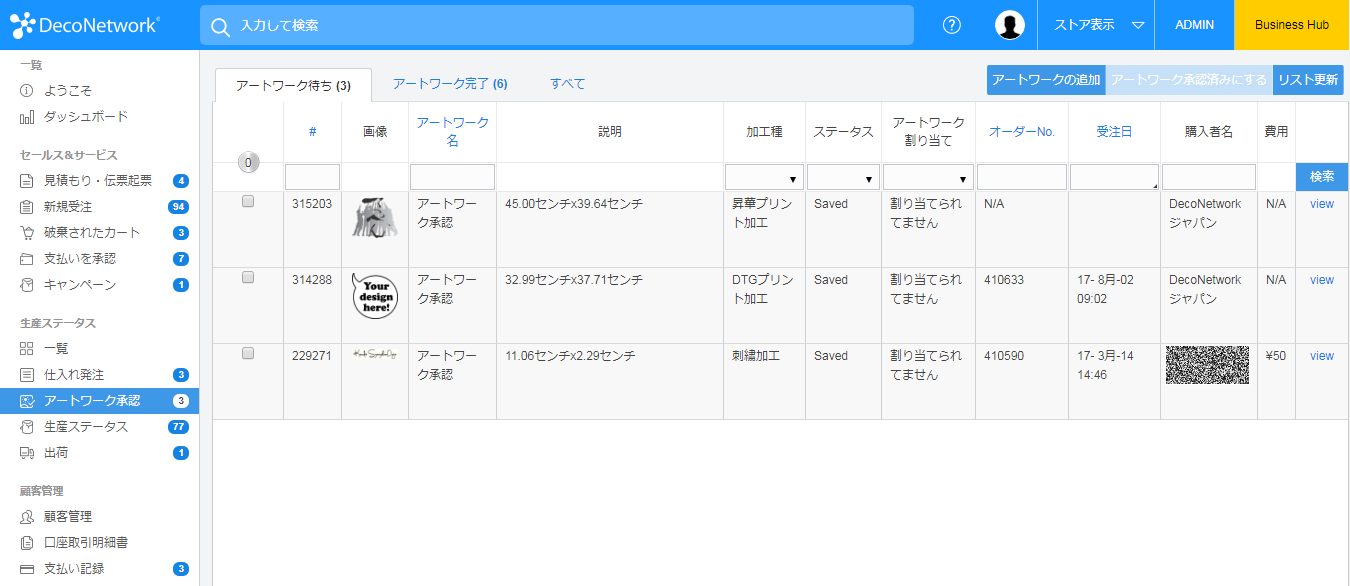The image size is (1350, 586).
Task: Tick the checkbox for artwork 314288
Action: [x=248, y=278]
